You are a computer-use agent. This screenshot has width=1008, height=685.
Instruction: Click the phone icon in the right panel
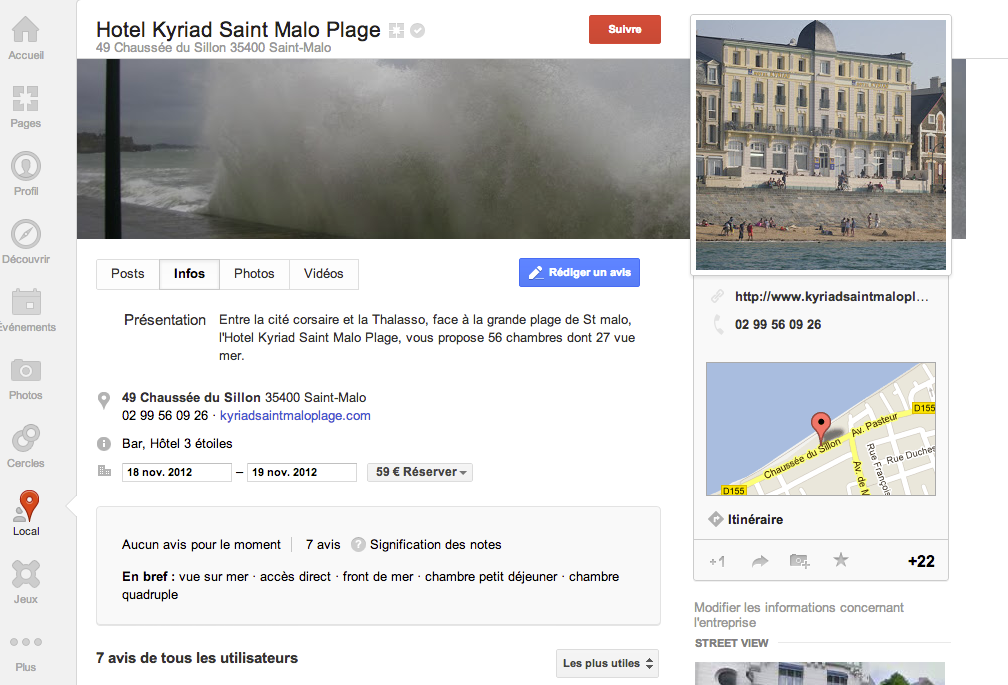718,325
